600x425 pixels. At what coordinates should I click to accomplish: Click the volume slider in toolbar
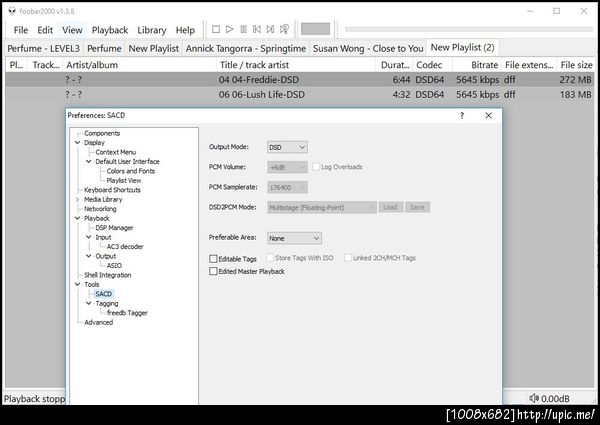(x=315, y=29)
